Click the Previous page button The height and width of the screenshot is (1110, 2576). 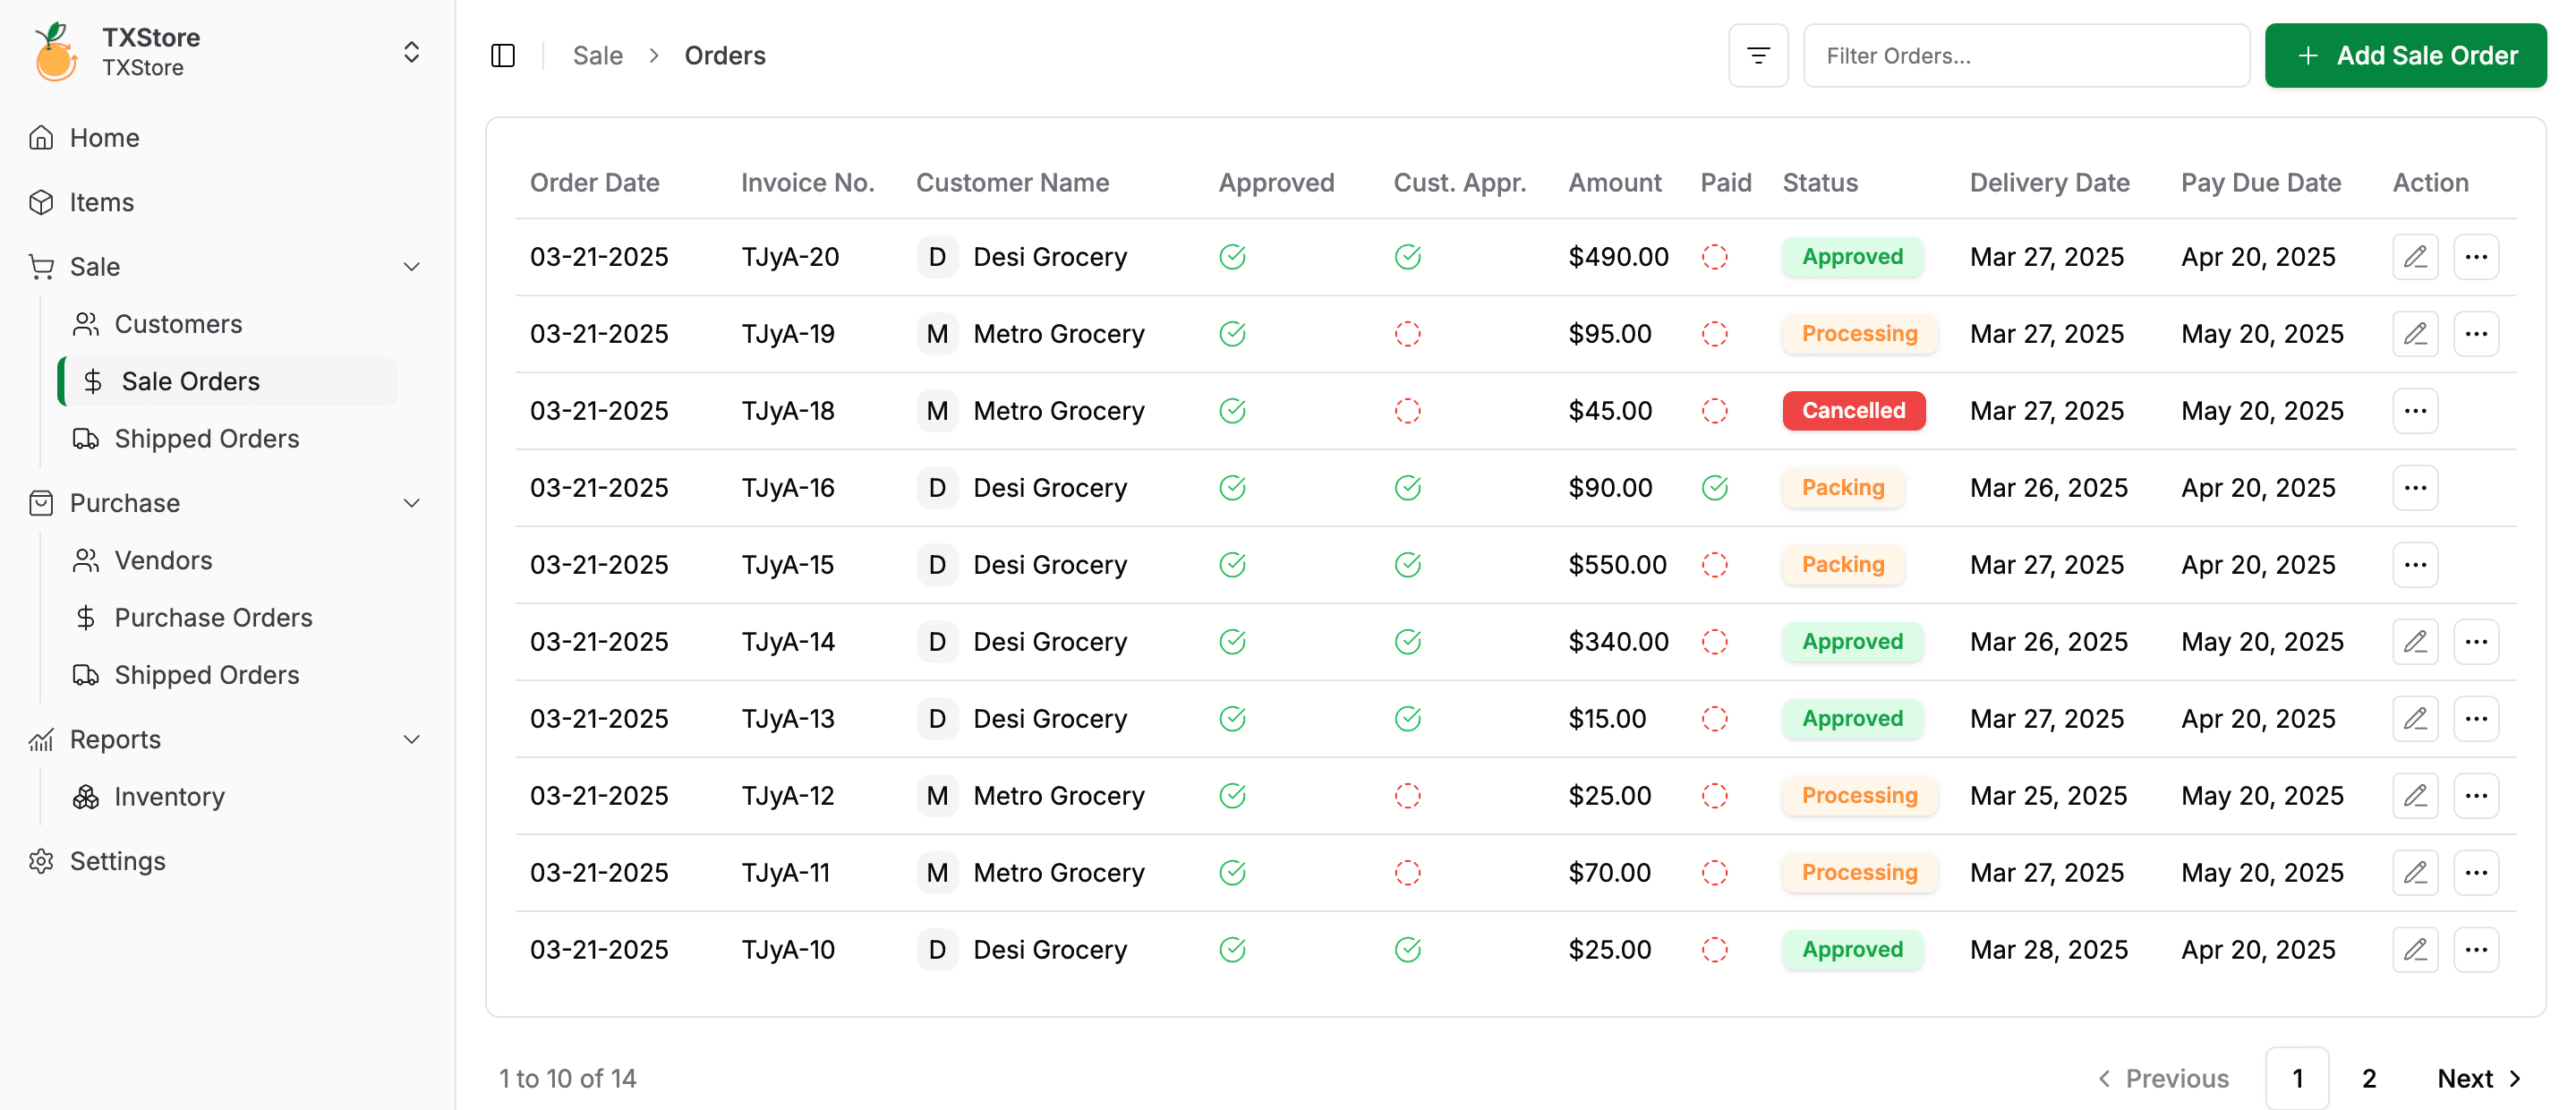(x=2162, y=1078)
